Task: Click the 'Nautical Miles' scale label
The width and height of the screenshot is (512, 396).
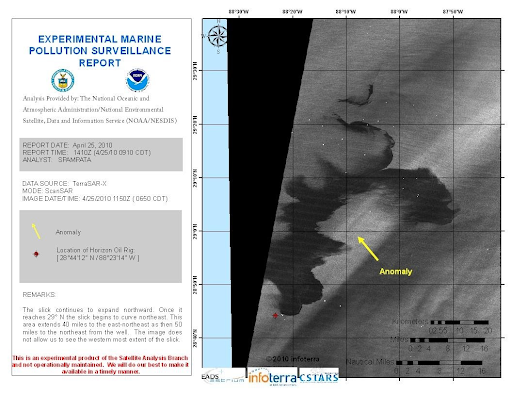Action: (x=370, y=362)
